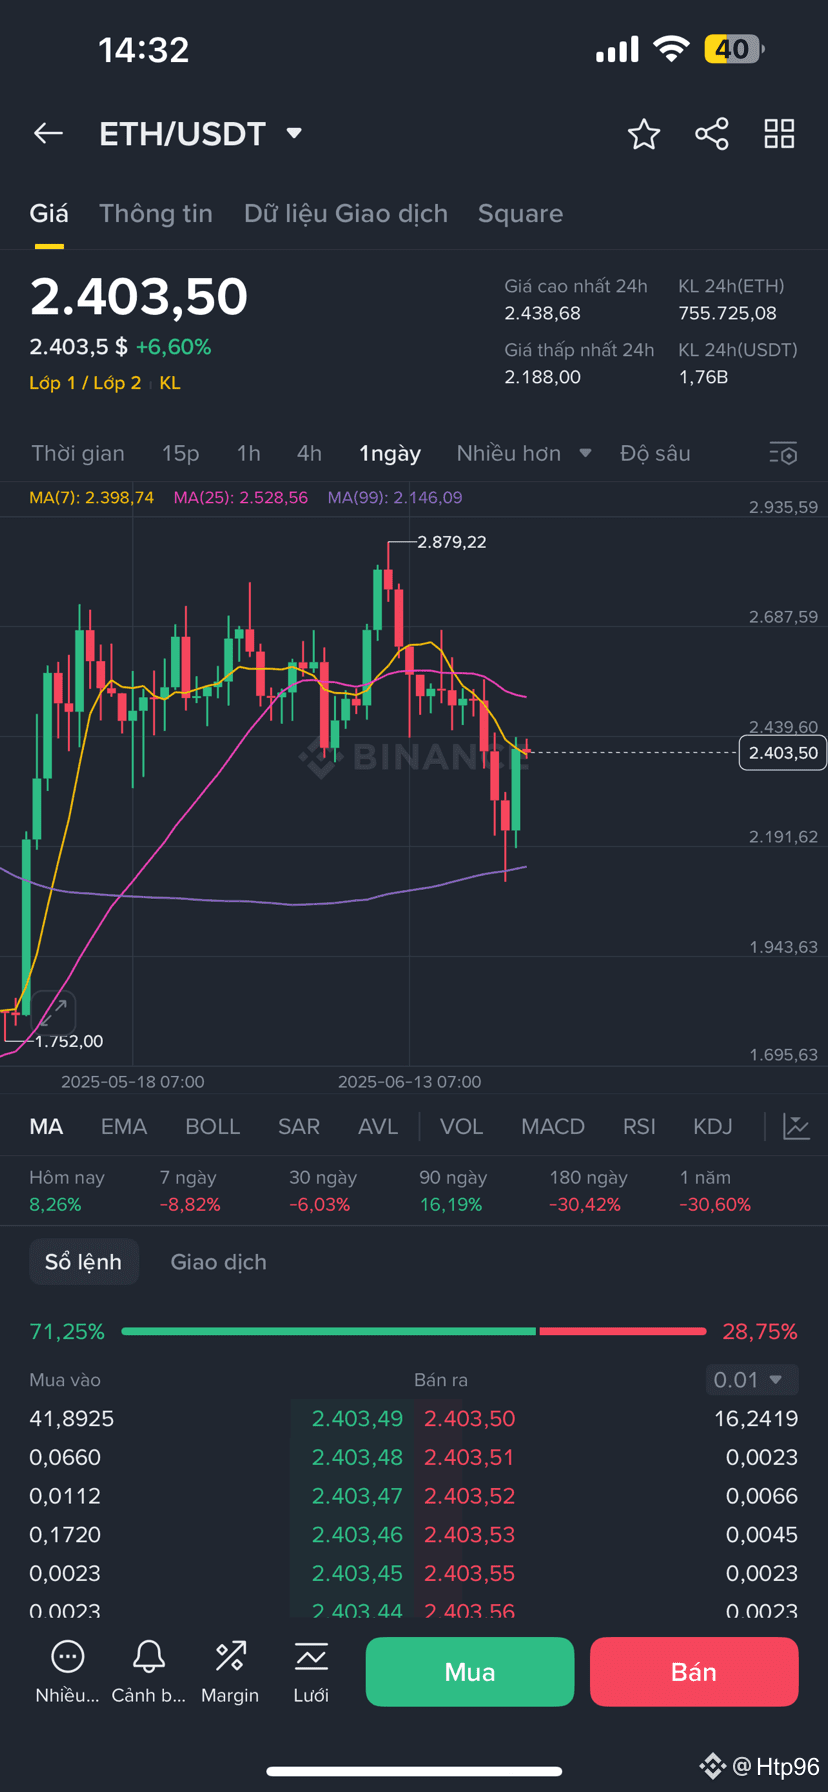Open indicator chart icon after KDJ
Image resolution: width=828 pixels, height=1792 pixels.
pos(796,1127)
